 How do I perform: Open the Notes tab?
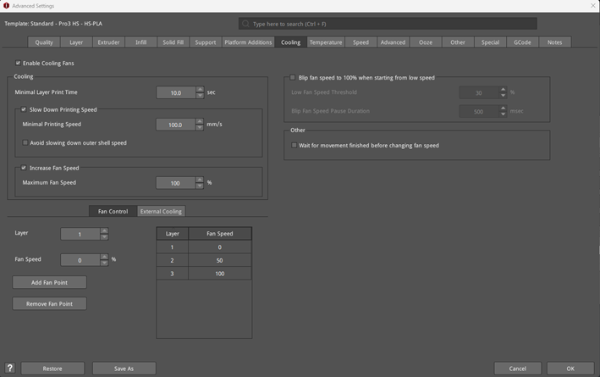(x=555, y=42)
